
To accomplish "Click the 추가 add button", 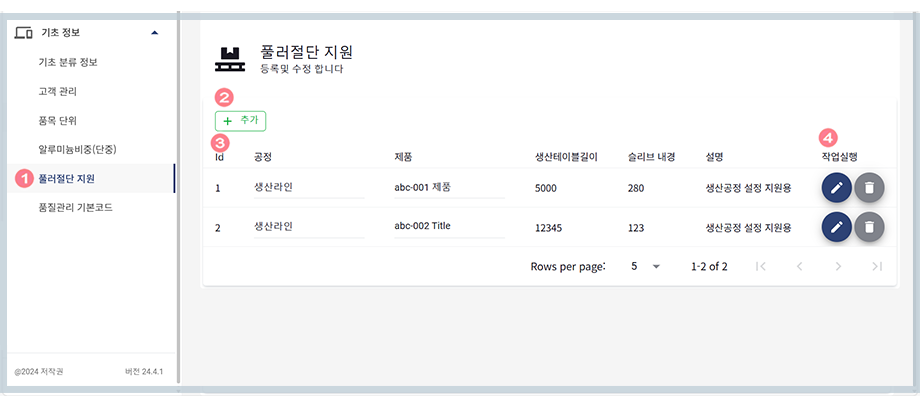I will pos(240,121).
